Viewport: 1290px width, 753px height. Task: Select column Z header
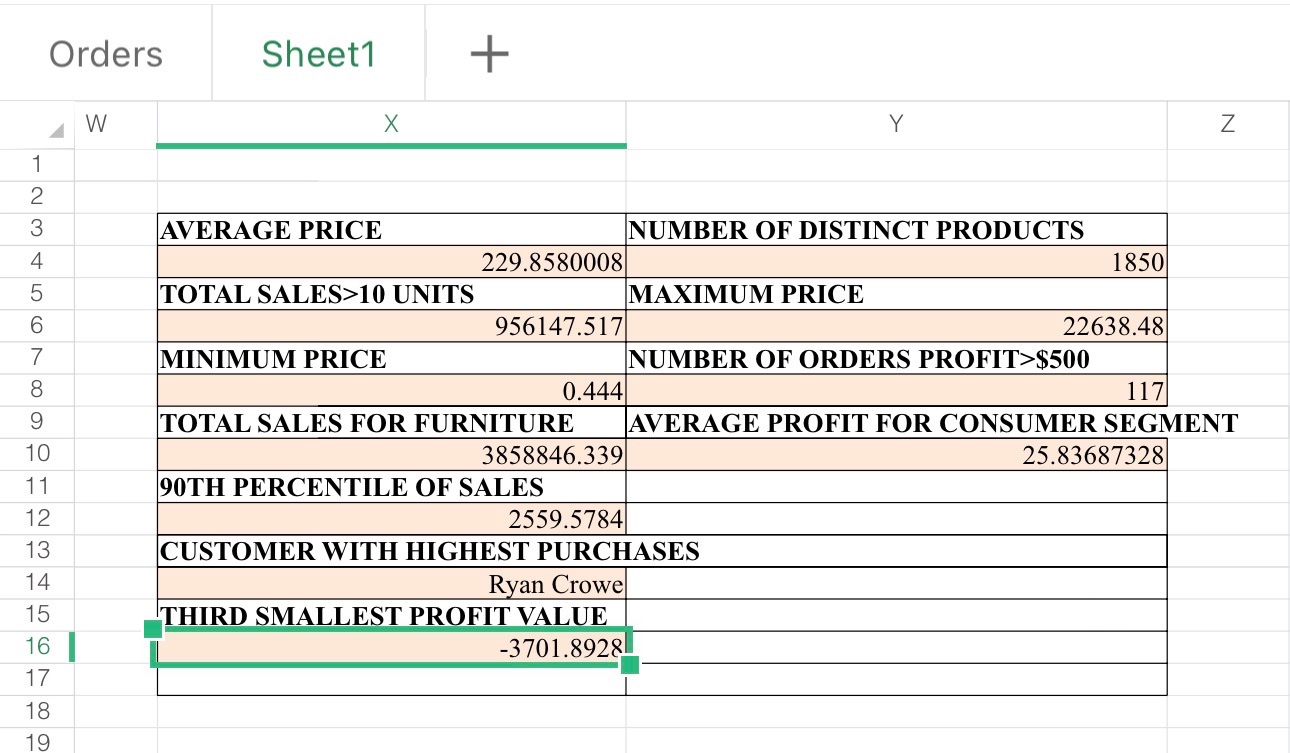click(x=1227, y=124)
